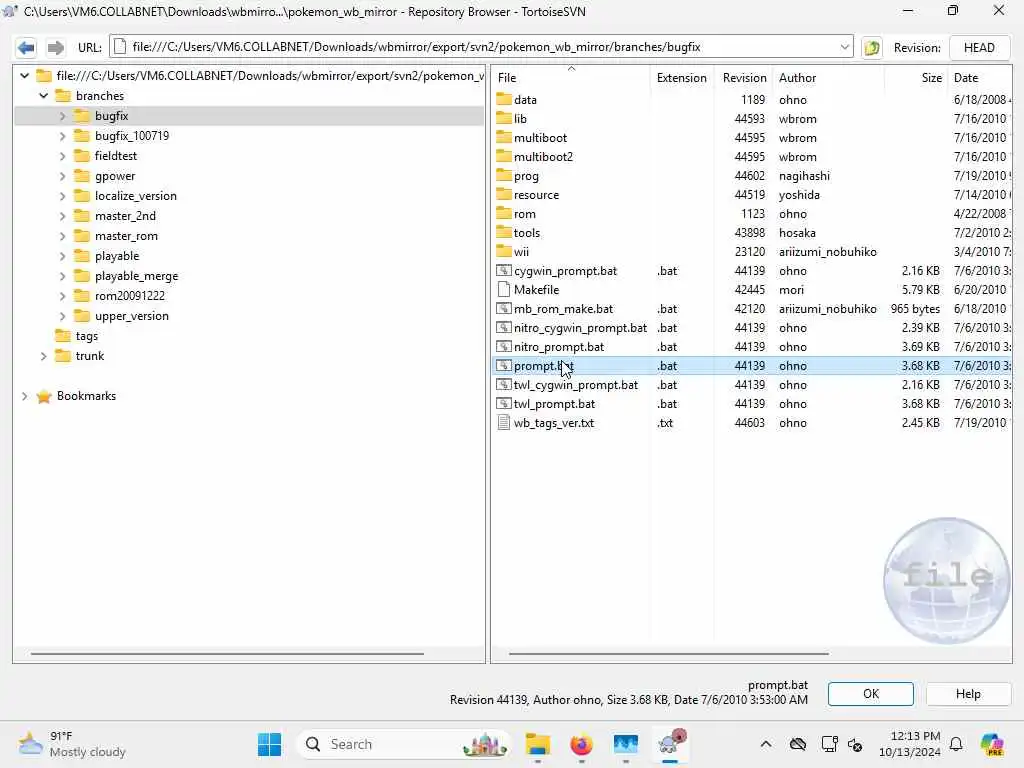Click the taskbar Search box
1024x768 pixels.
click(x=402, y=744)
